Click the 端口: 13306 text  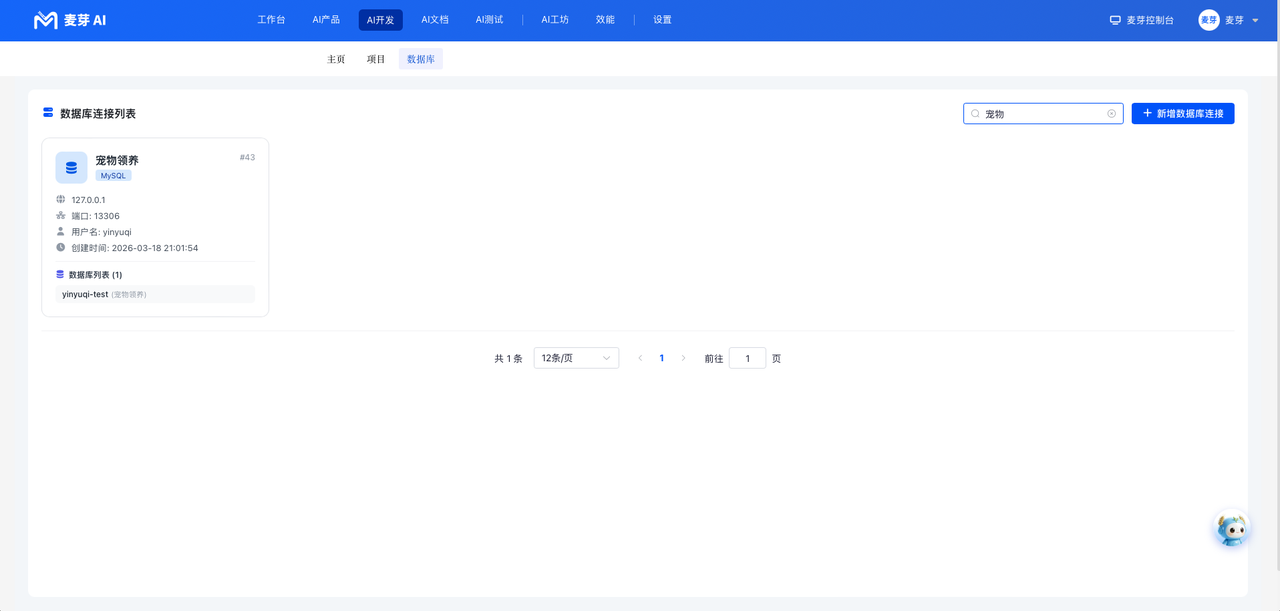click(x=95, y=216)
